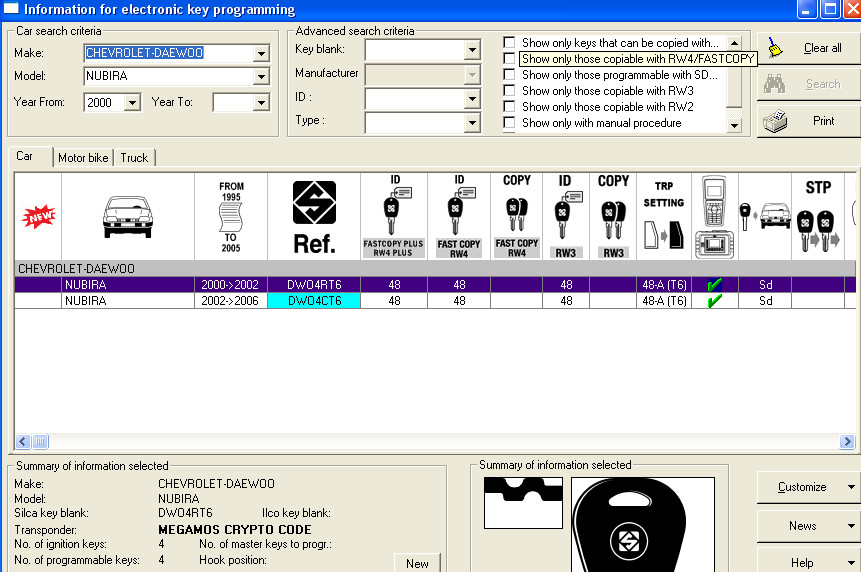The width and height of the screenshot is (861, 572).
Task: Click the DW04RT6 reference cell
Action: pos(314,285)
